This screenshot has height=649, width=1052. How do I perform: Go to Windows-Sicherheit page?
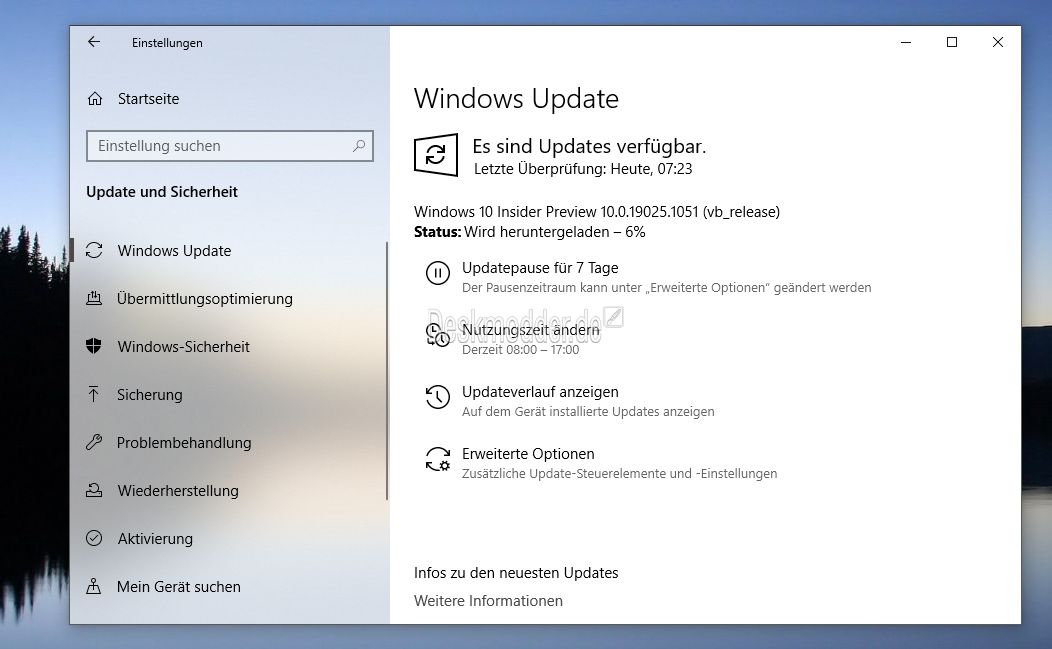(x=183, y=346)
